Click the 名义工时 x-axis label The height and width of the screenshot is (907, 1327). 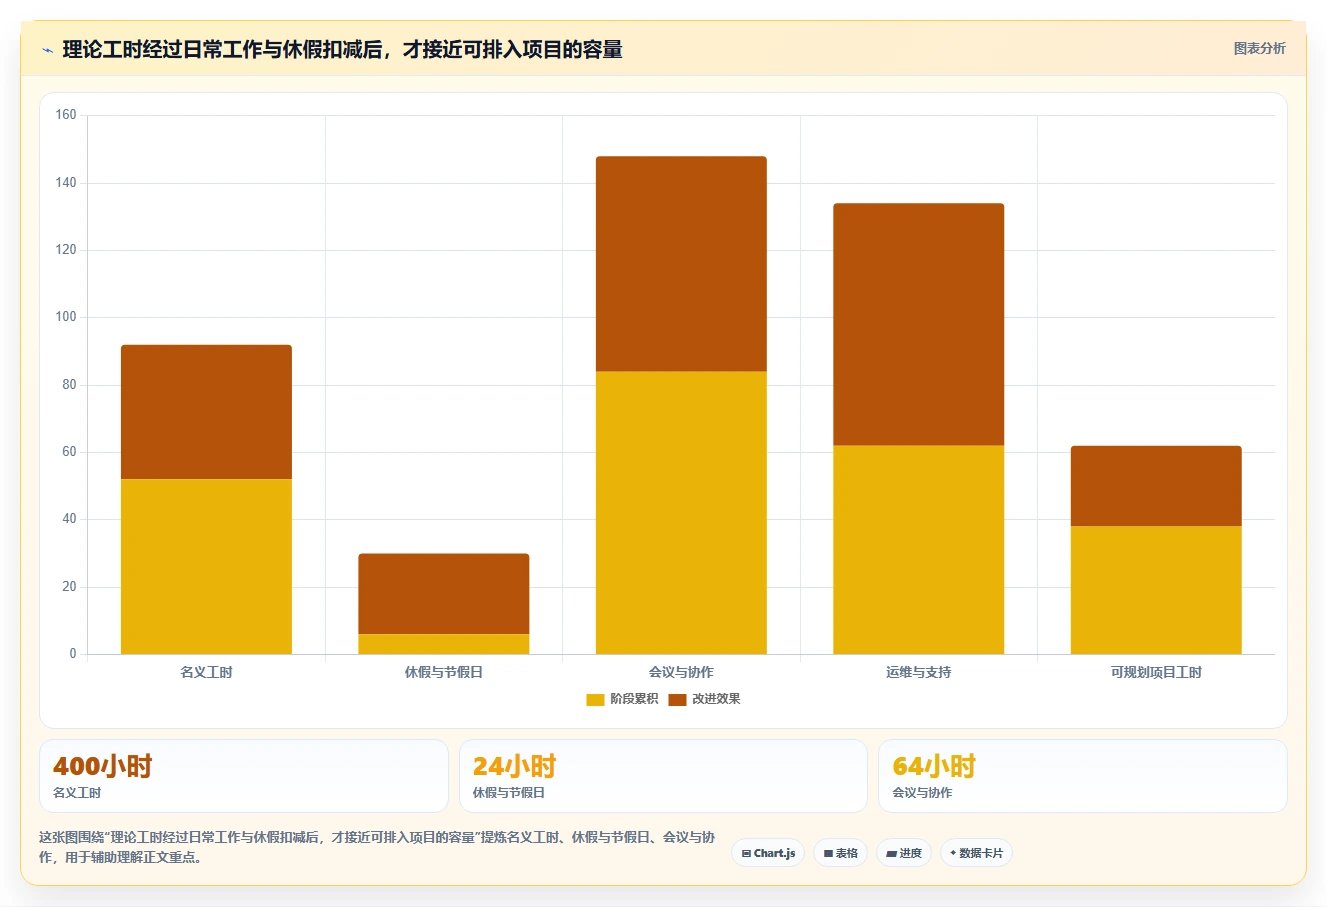[x=206, y=672]
